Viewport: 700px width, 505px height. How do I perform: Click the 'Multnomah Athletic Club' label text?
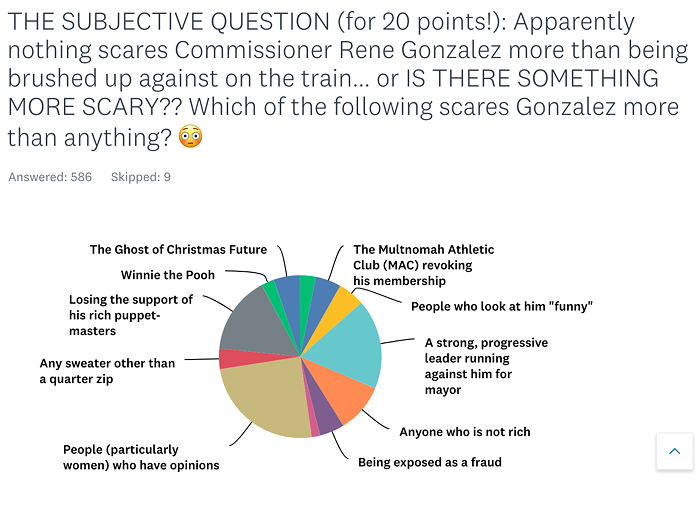(423, 265)
